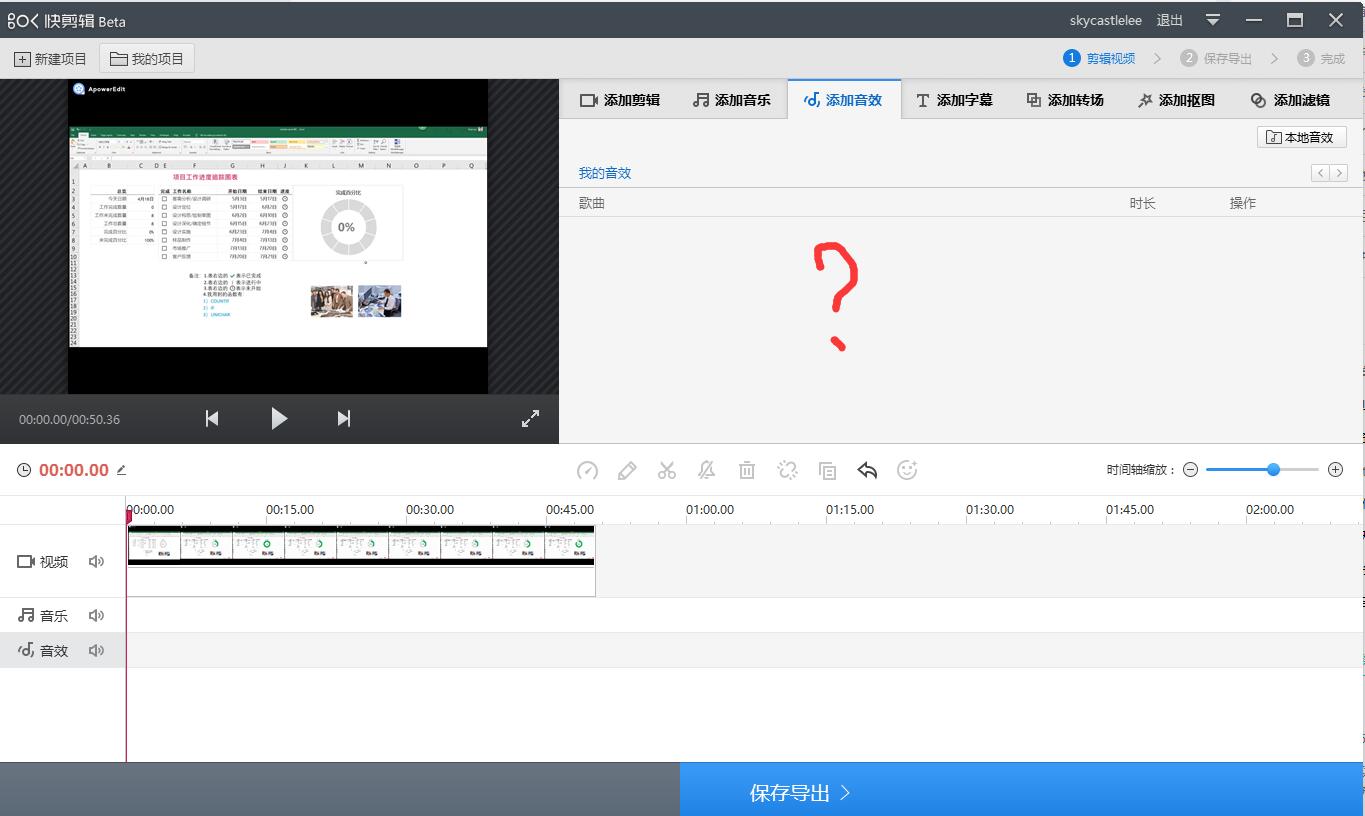Click the copy clip icon
Screen dimensions: 1365x816
pos(827,470)
